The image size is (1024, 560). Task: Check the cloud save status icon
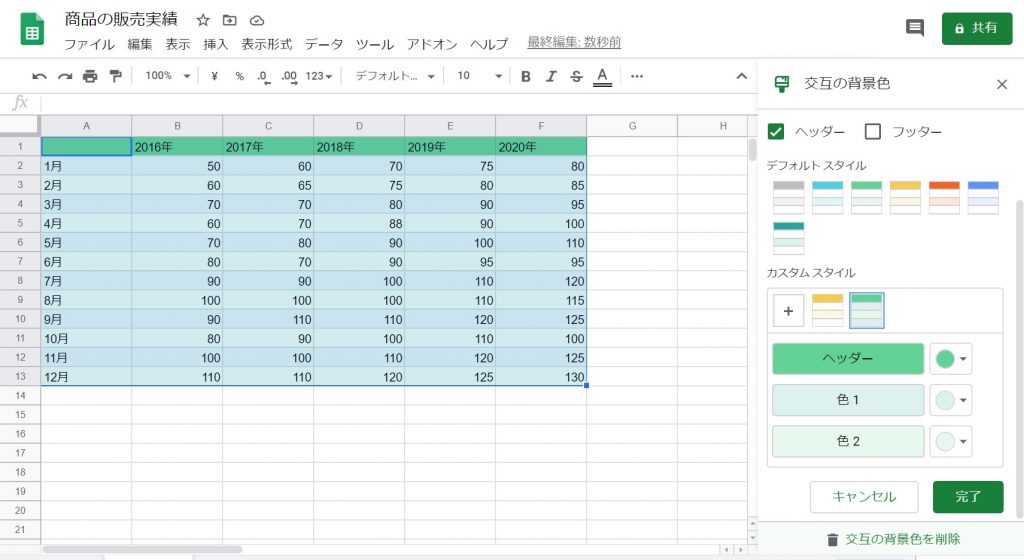coord(257,20)
